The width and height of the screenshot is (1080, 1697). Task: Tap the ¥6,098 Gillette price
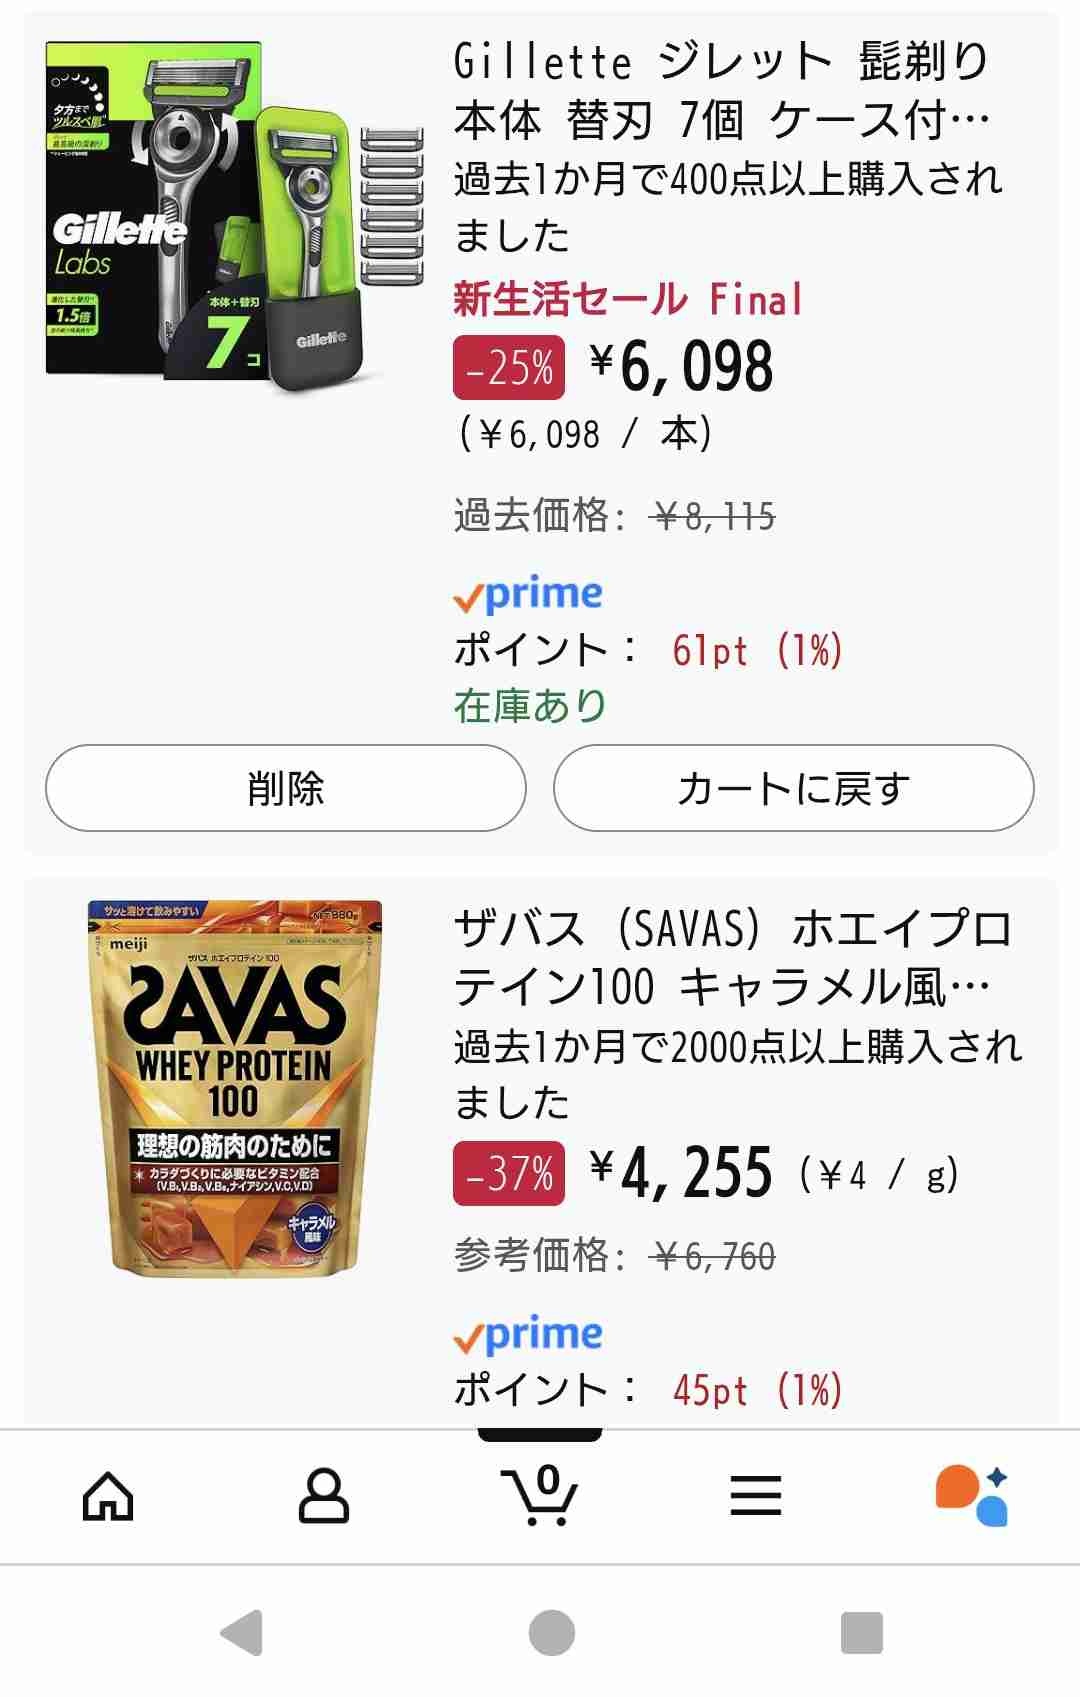pyautogui.click(x=683, y=367)
